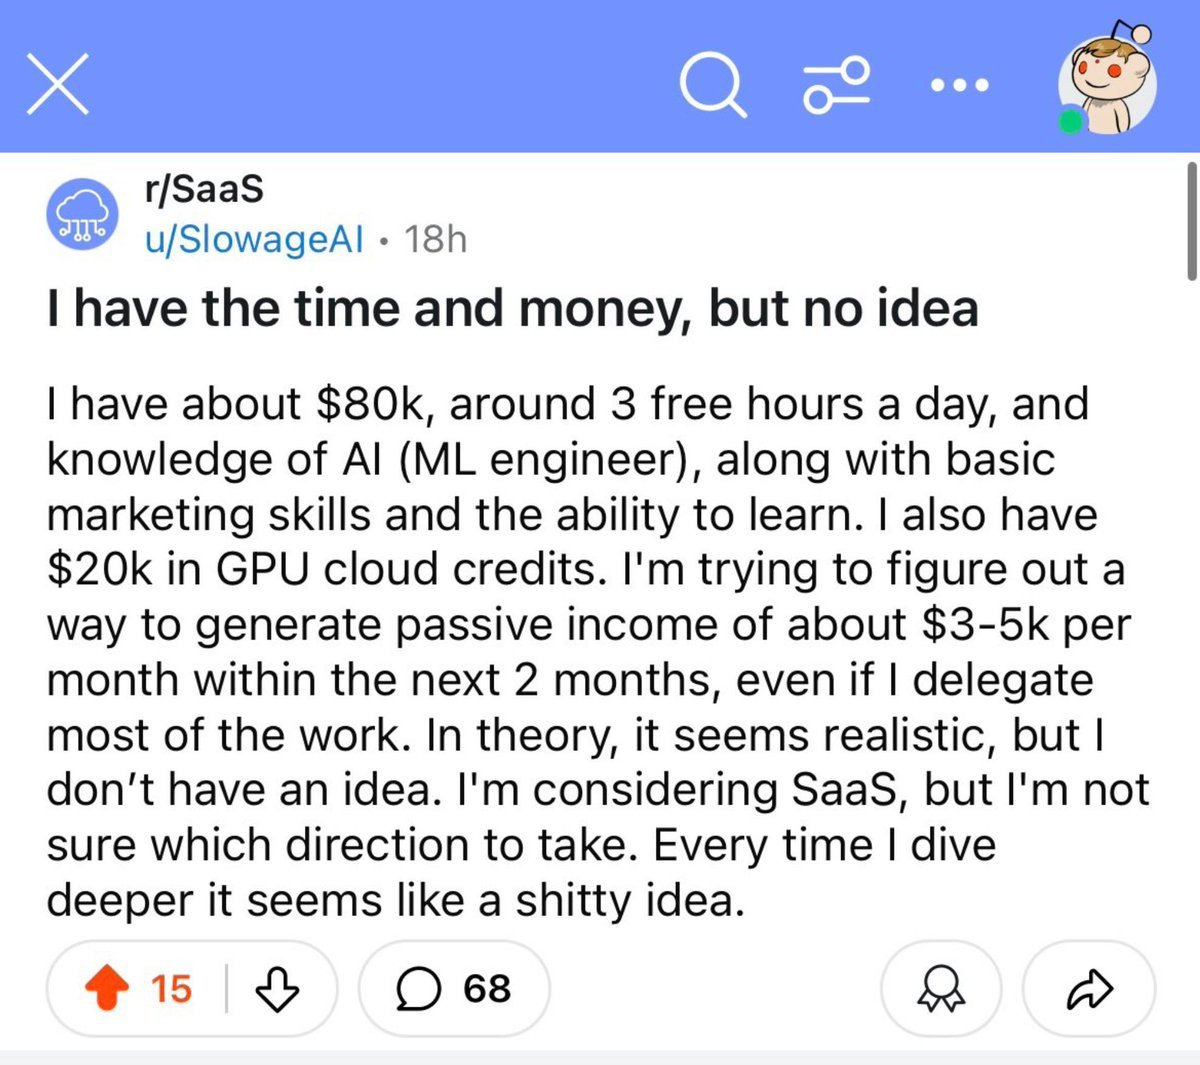Open search with the magnifier icon
Image resolution: width=1200 pixels, height=1065 pixels.
click(x=713, y=84)
